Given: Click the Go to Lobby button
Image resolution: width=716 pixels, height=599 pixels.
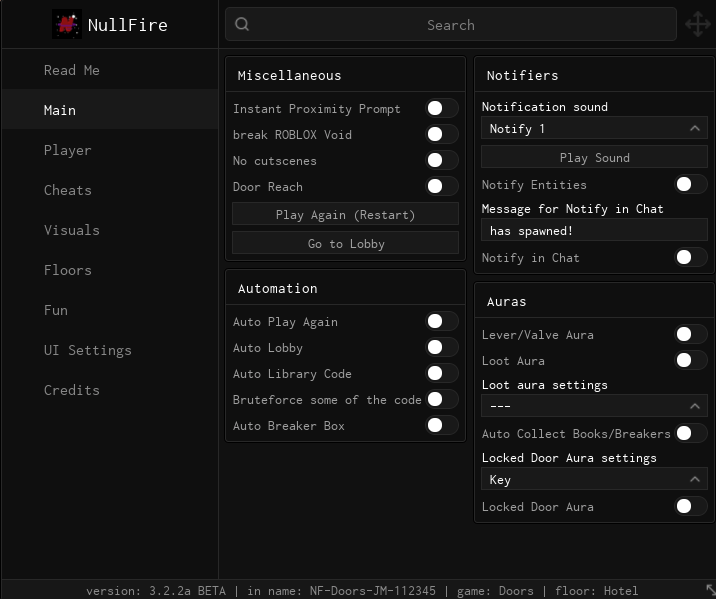Looking at the screenshot, I should (345, 243).
